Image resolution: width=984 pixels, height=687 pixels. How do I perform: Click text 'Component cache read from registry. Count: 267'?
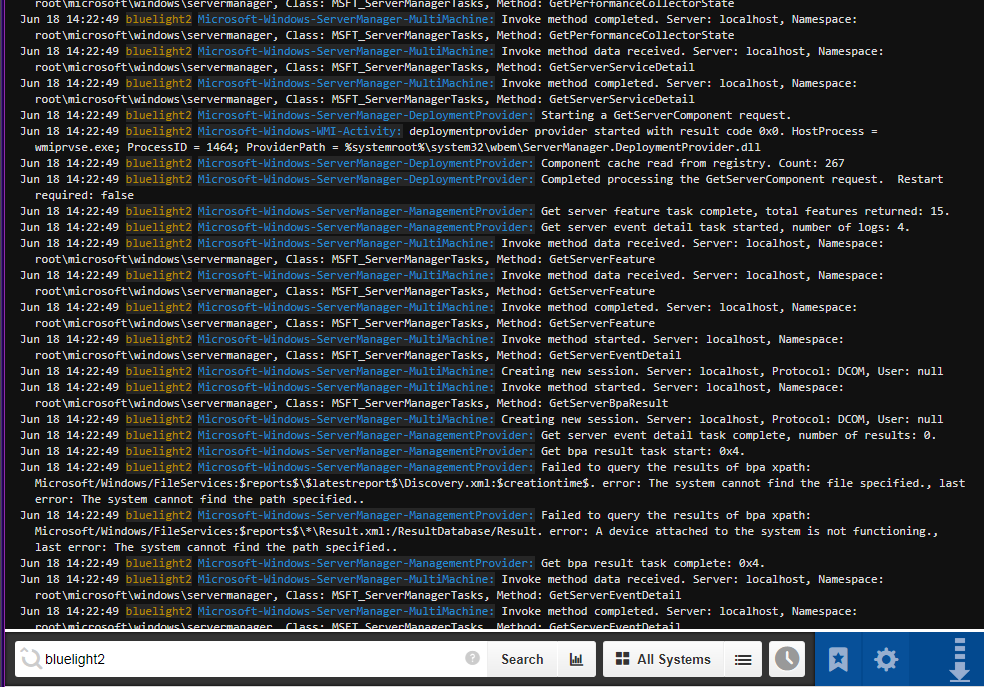693,163
